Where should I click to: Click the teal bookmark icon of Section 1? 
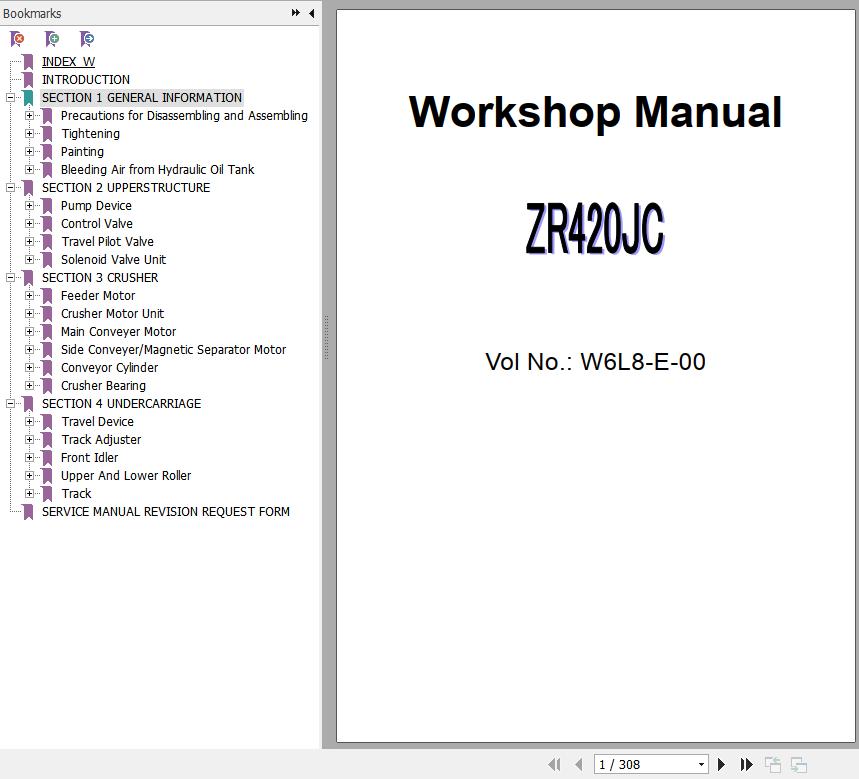click(28, 98)
